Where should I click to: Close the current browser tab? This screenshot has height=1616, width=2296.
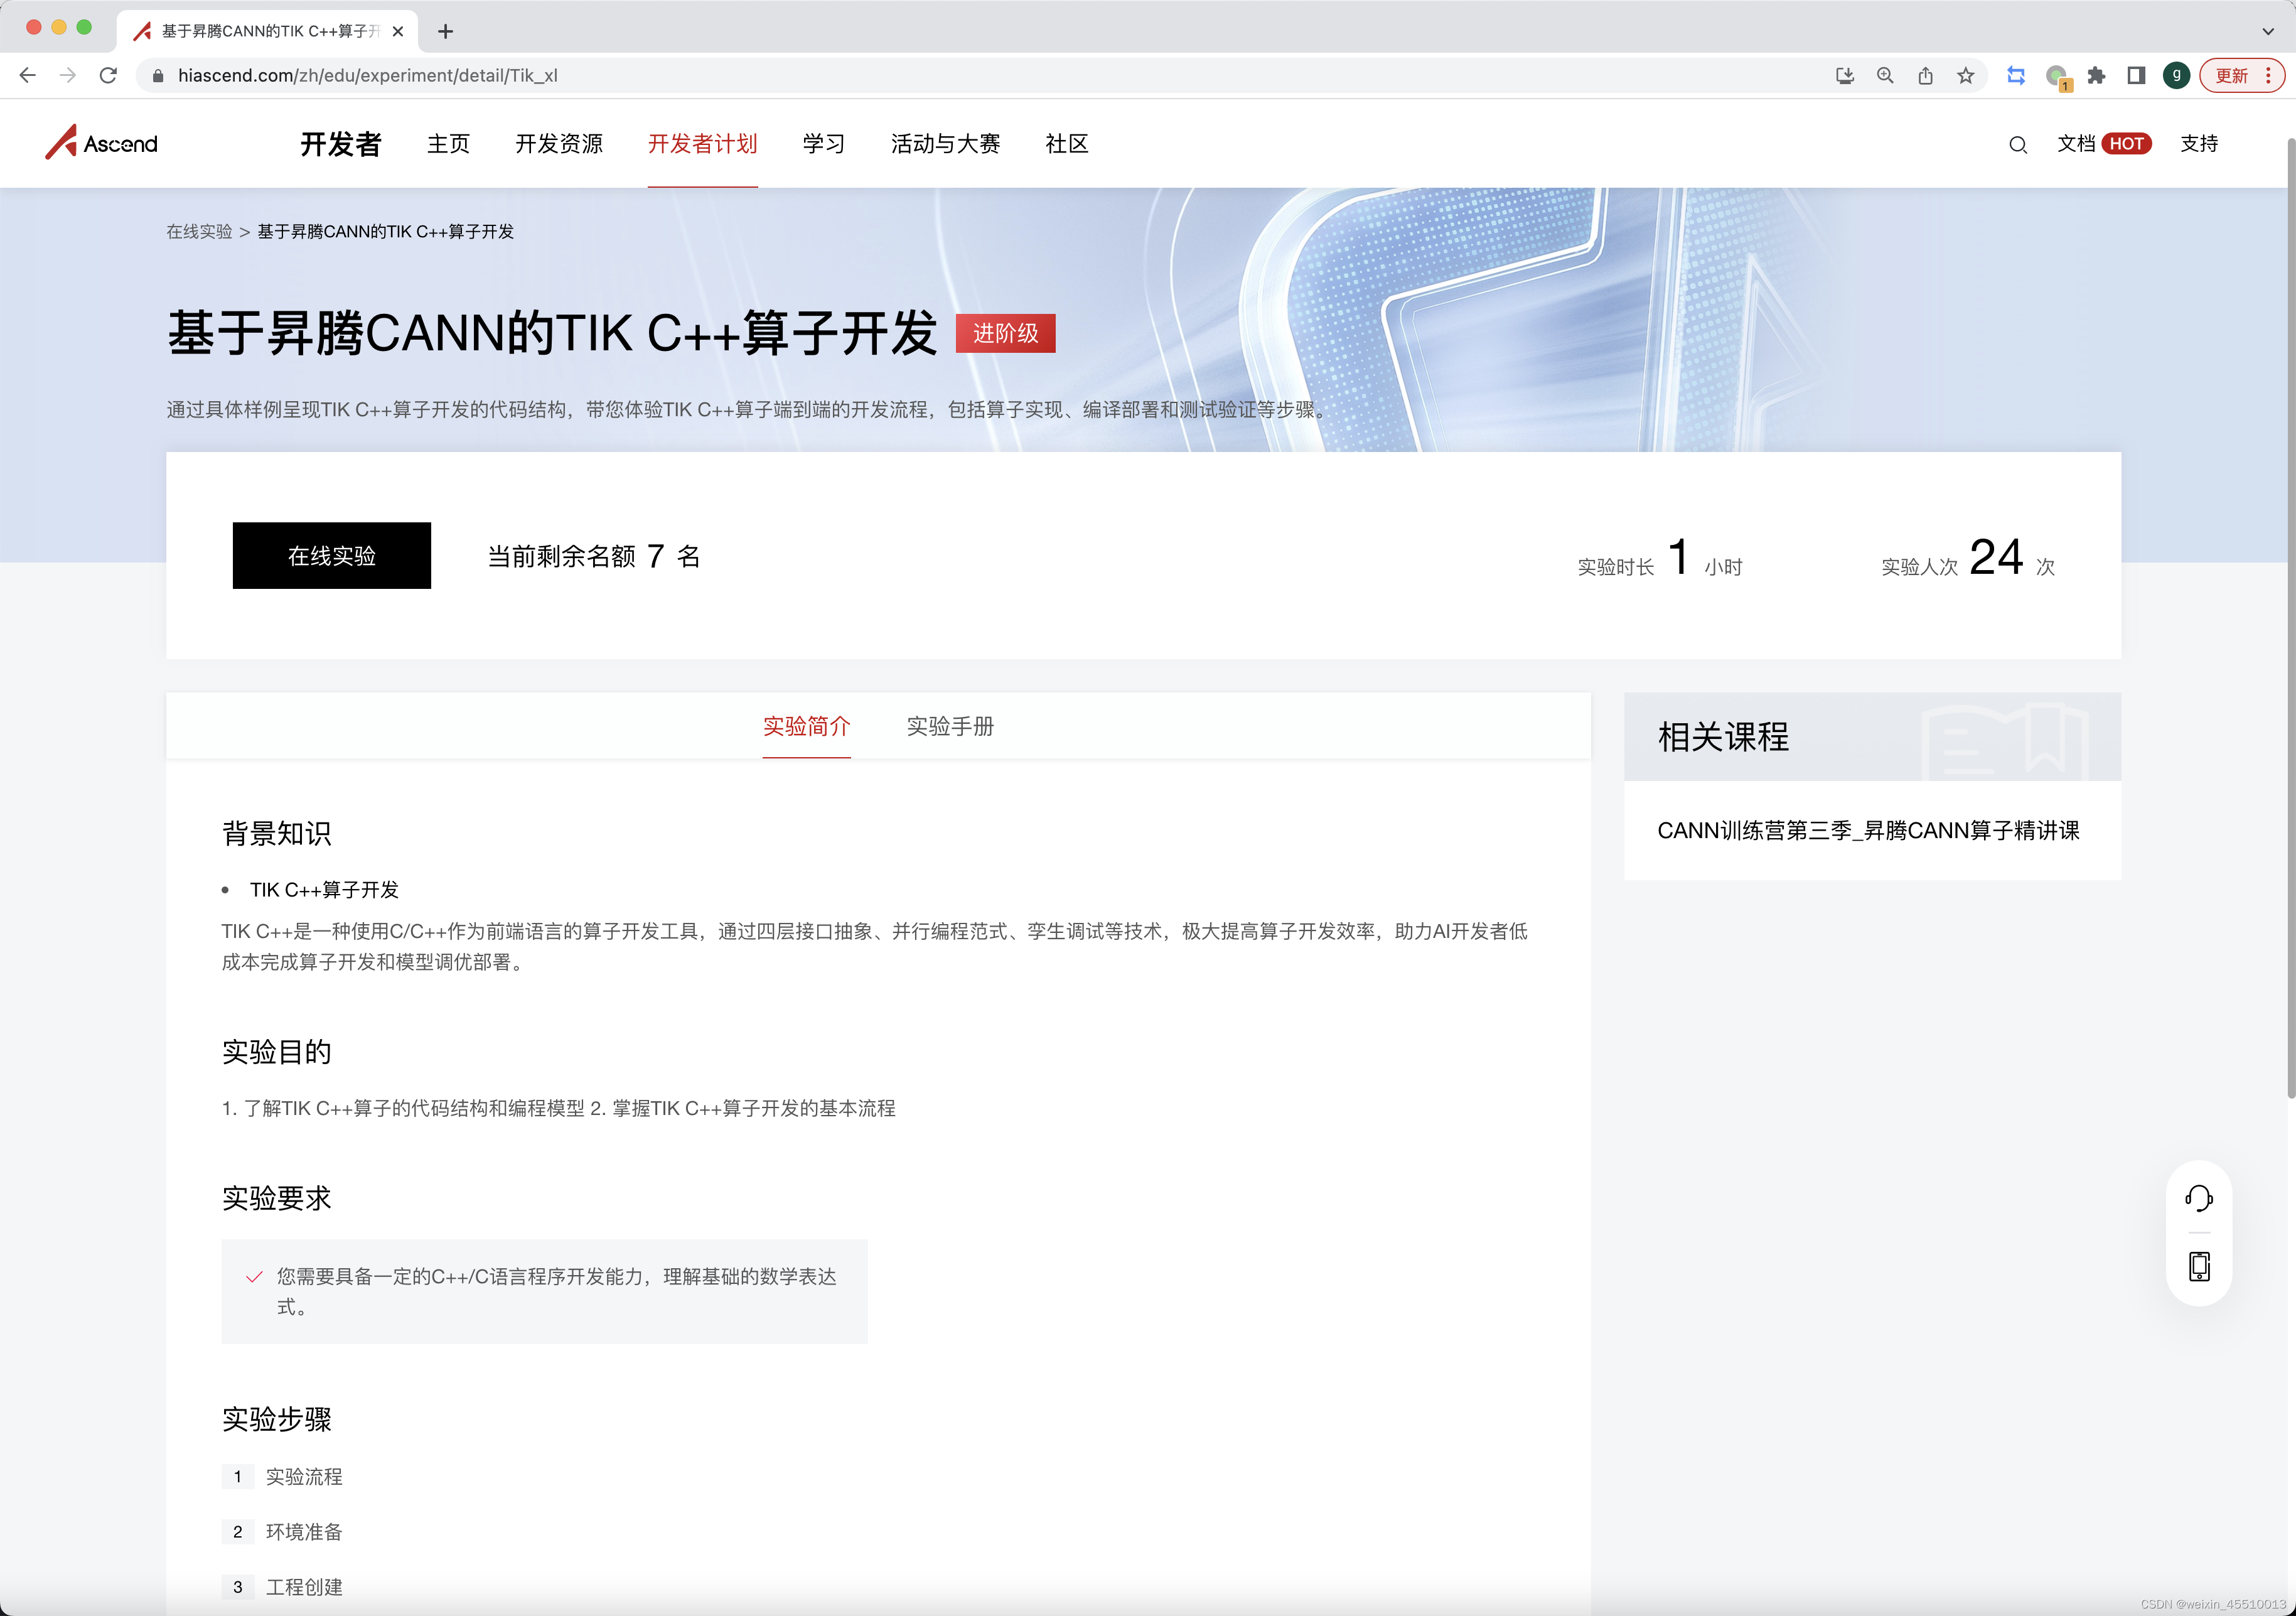tap(398, 31)
